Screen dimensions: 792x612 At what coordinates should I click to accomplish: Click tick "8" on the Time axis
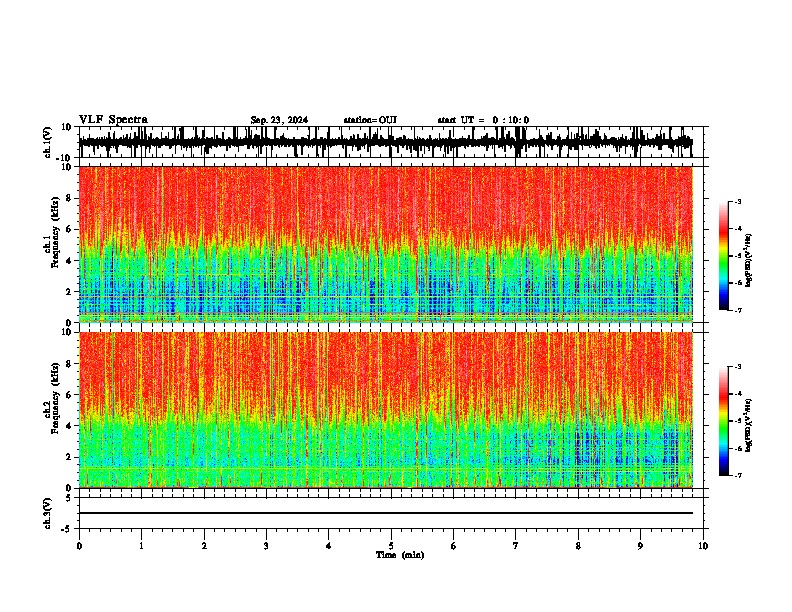point(578,546)
